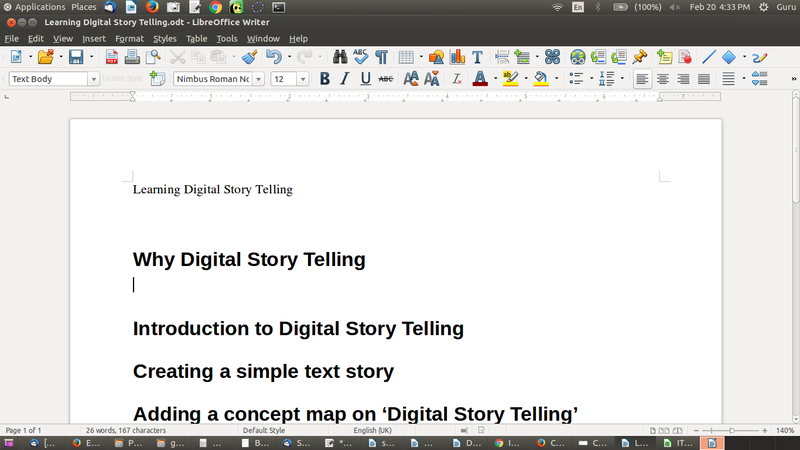Click English (UK) language in status bar
Viewport: 800px width, 450px height.
point(372,431)
